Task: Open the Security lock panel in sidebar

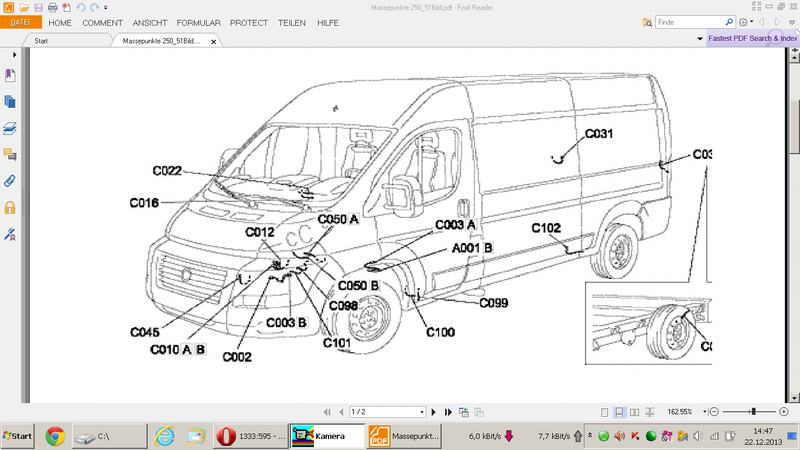Action: click(10, 208)
